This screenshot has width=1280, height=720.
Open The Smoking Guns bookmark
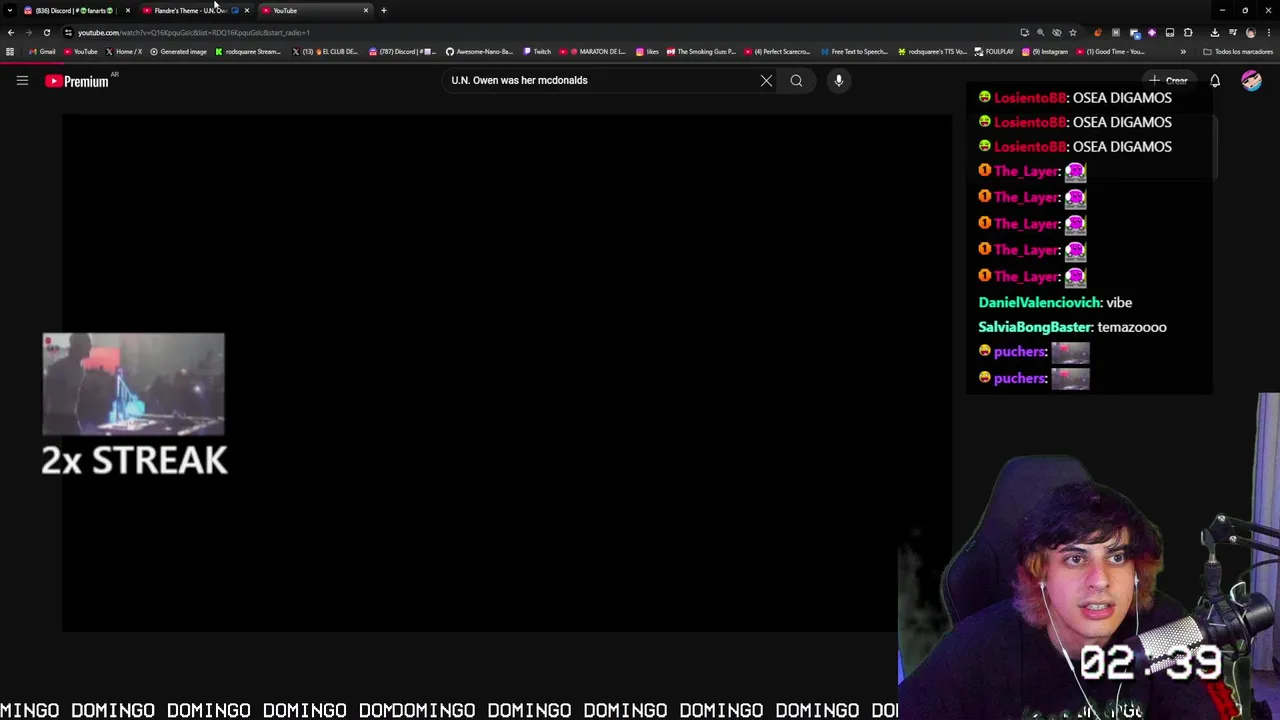(x=701, y=52)
